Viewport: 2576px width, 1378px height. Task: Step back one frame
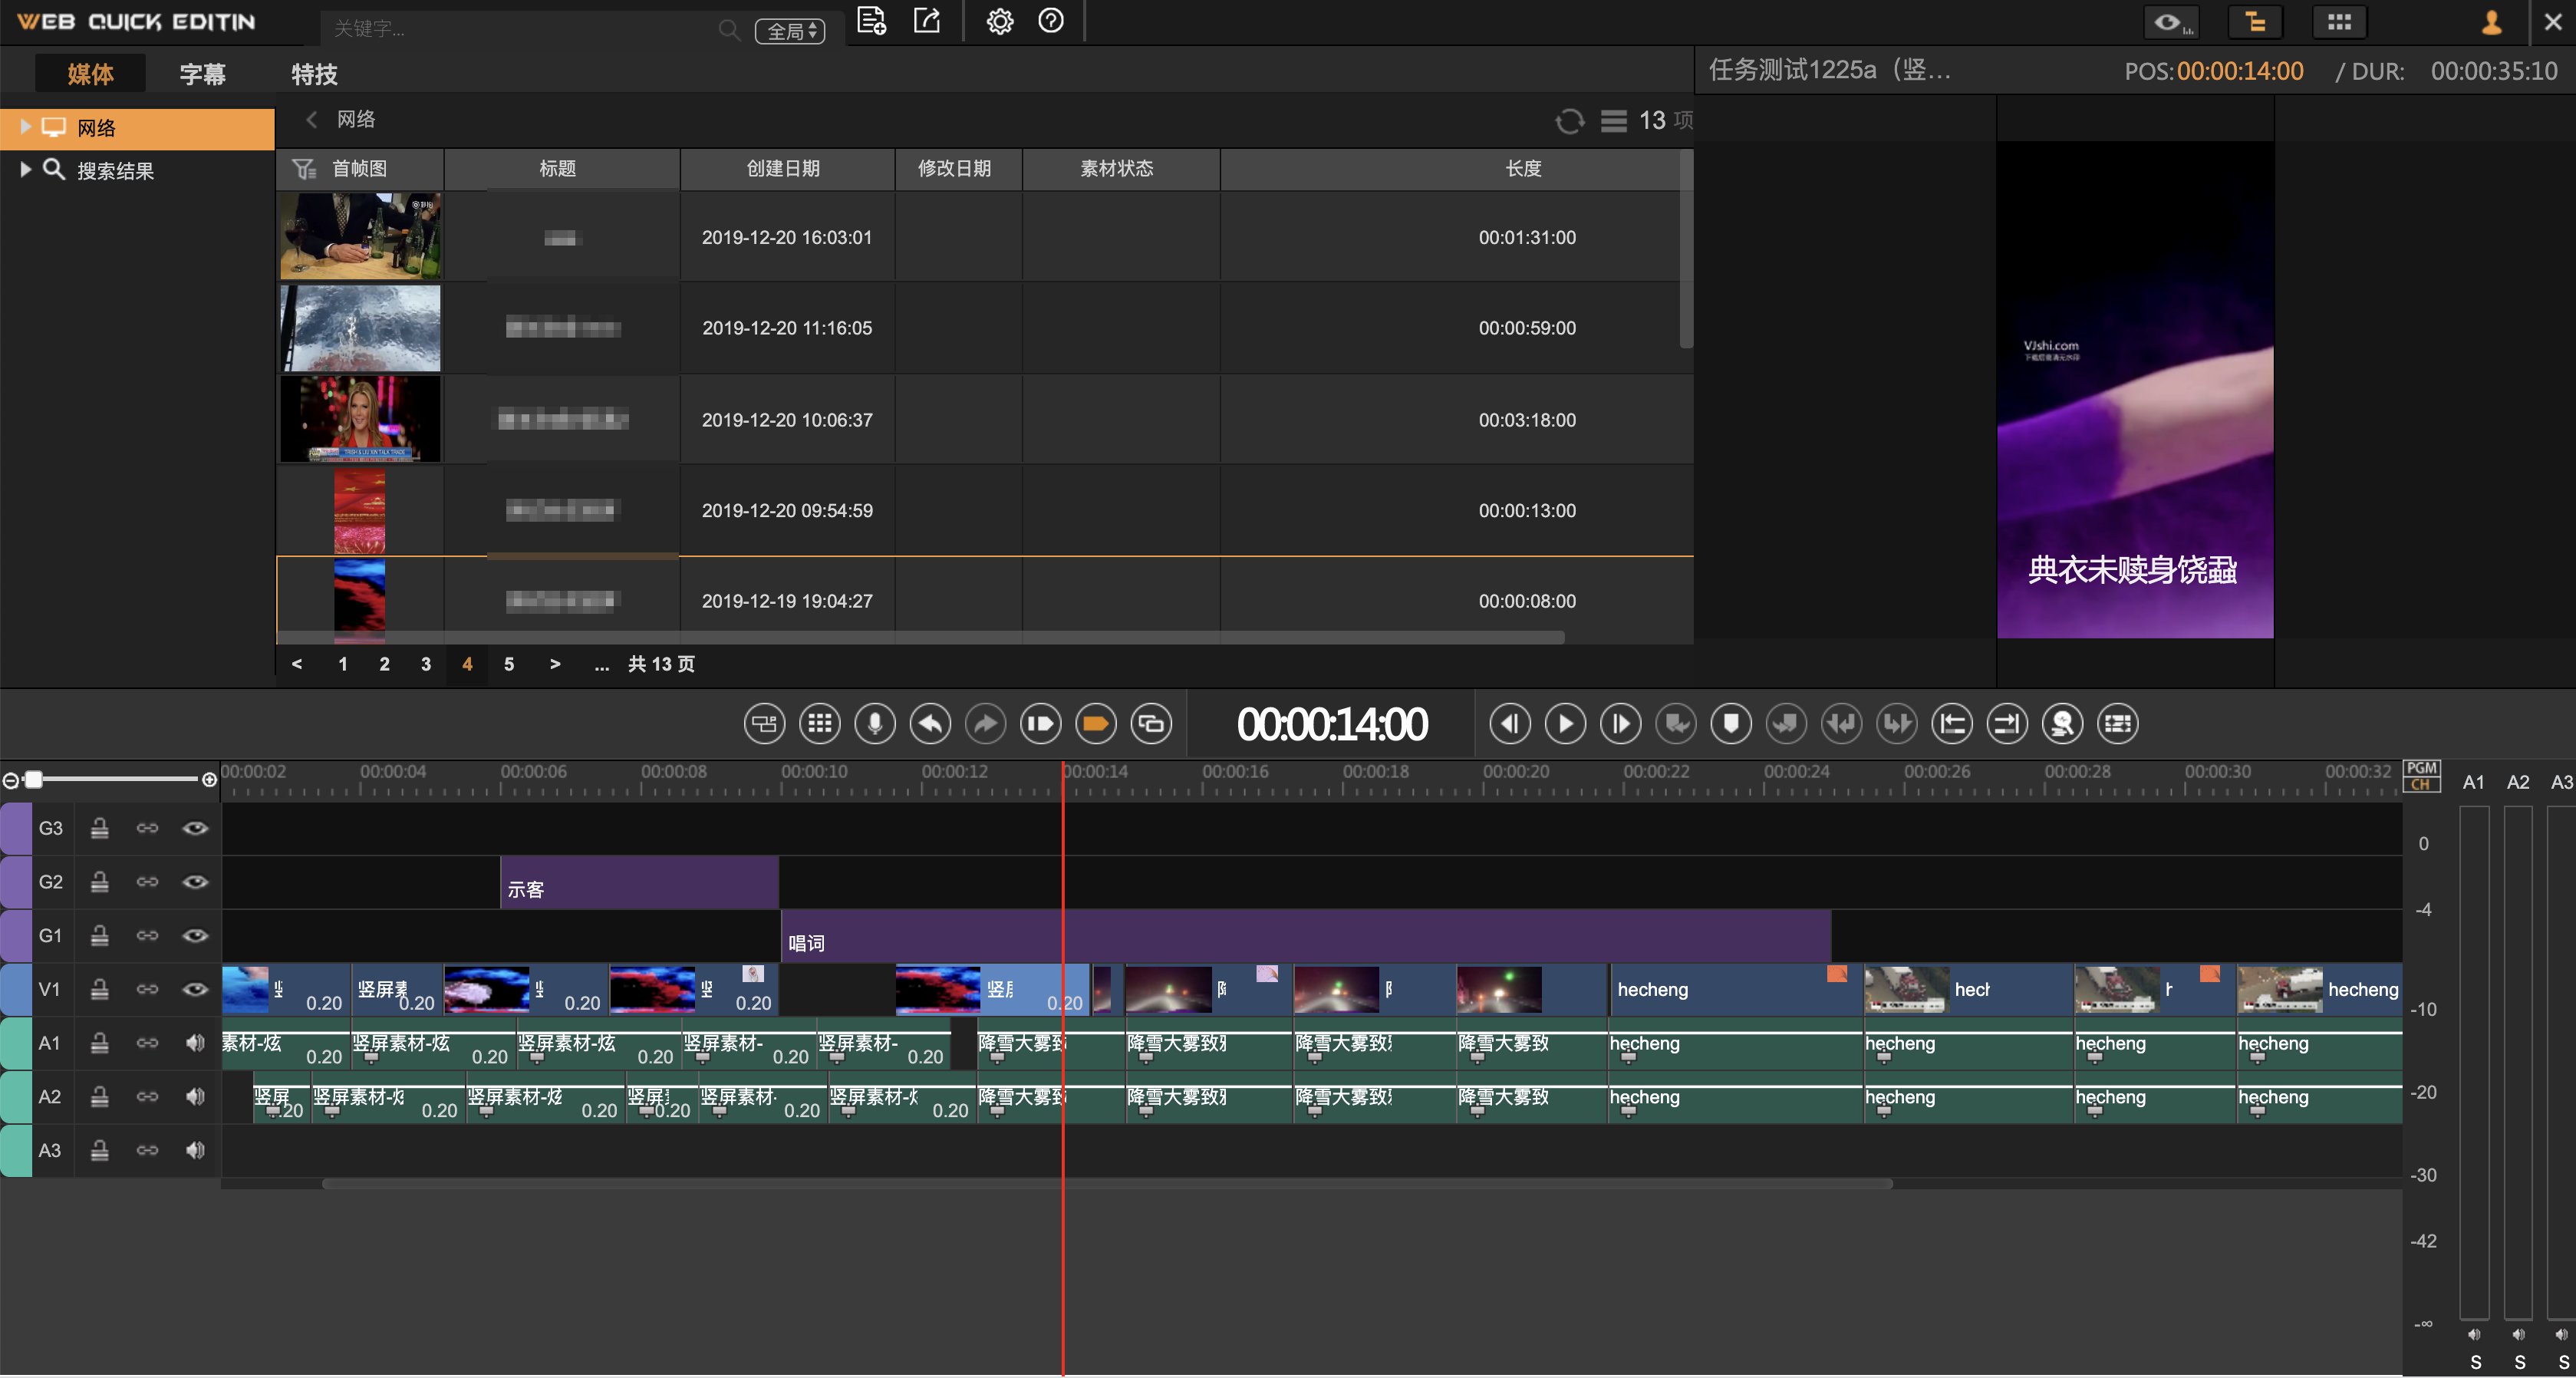(1510, 724)
